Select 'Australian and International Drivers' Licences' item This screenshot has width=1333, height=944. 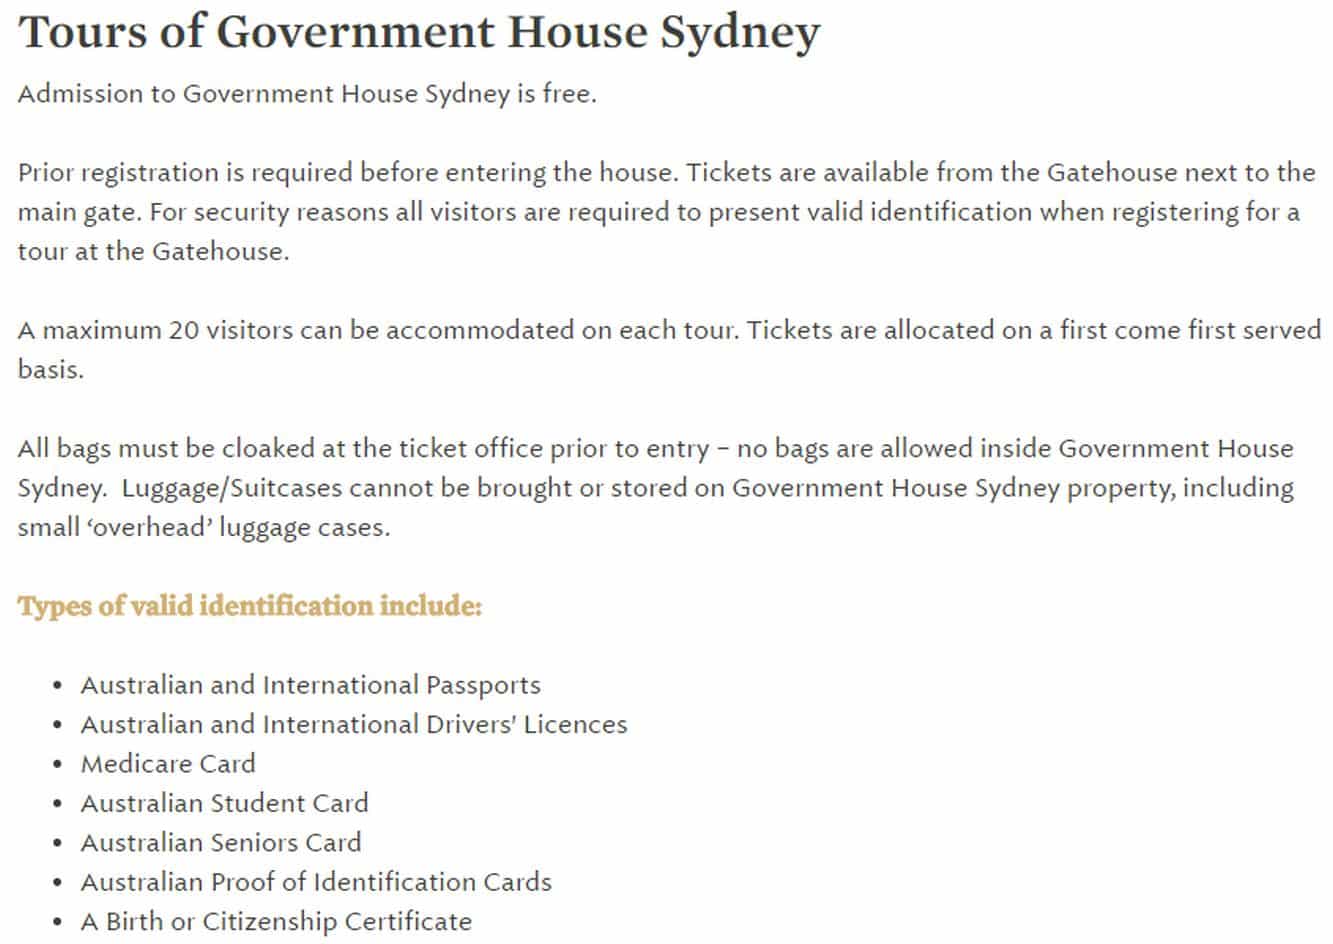[x=354, y=724]
